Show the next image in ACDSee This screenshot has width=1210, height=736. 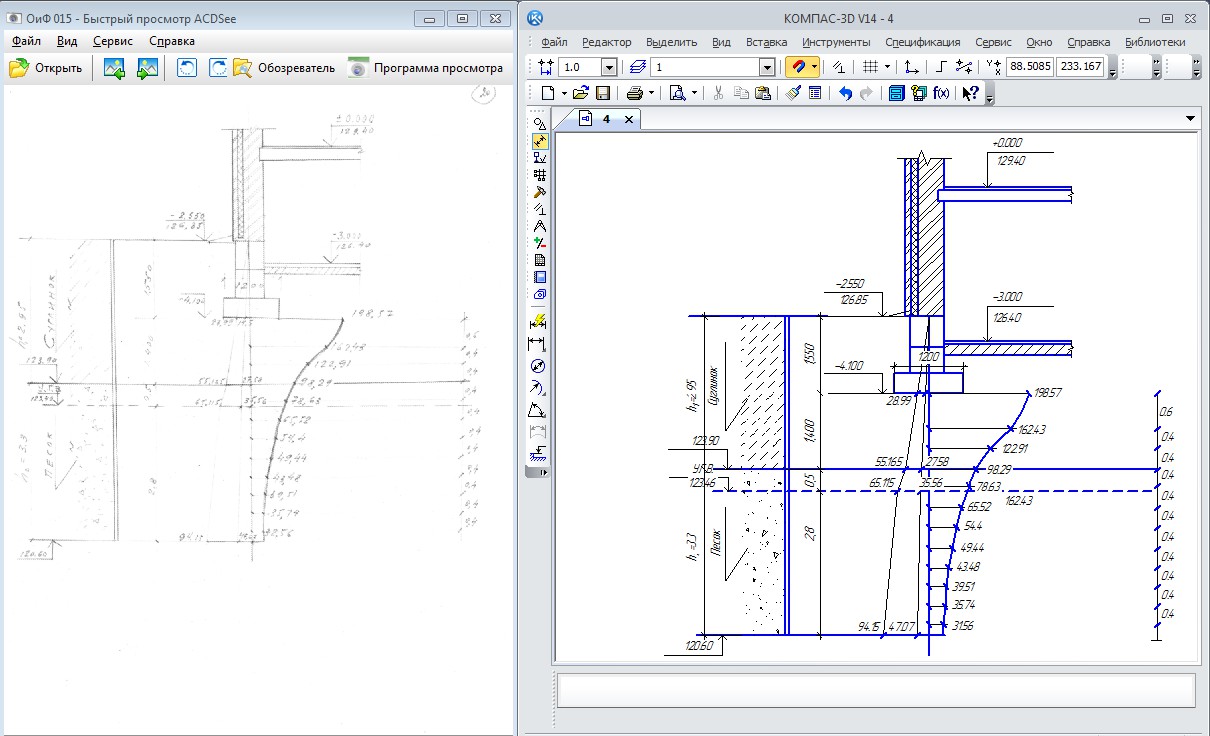point(148,68)
